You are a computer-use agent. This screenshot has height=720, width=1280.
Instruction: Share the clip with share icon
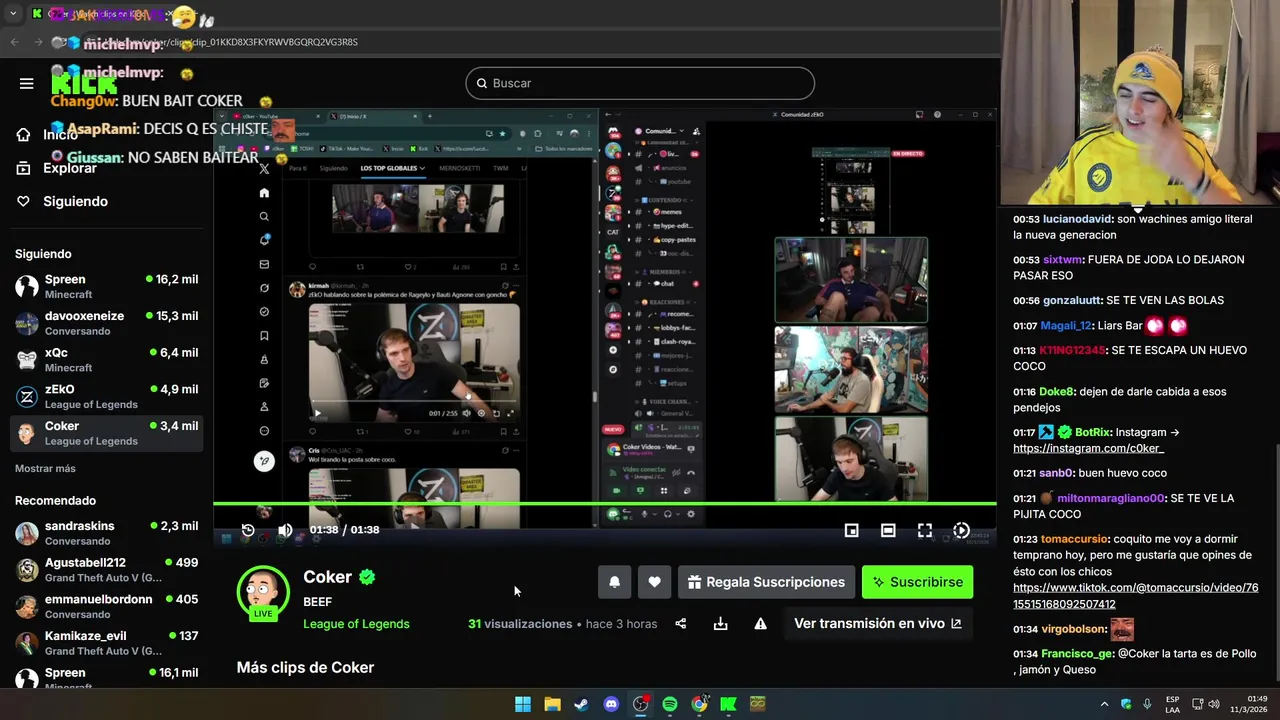click(681, 624)
